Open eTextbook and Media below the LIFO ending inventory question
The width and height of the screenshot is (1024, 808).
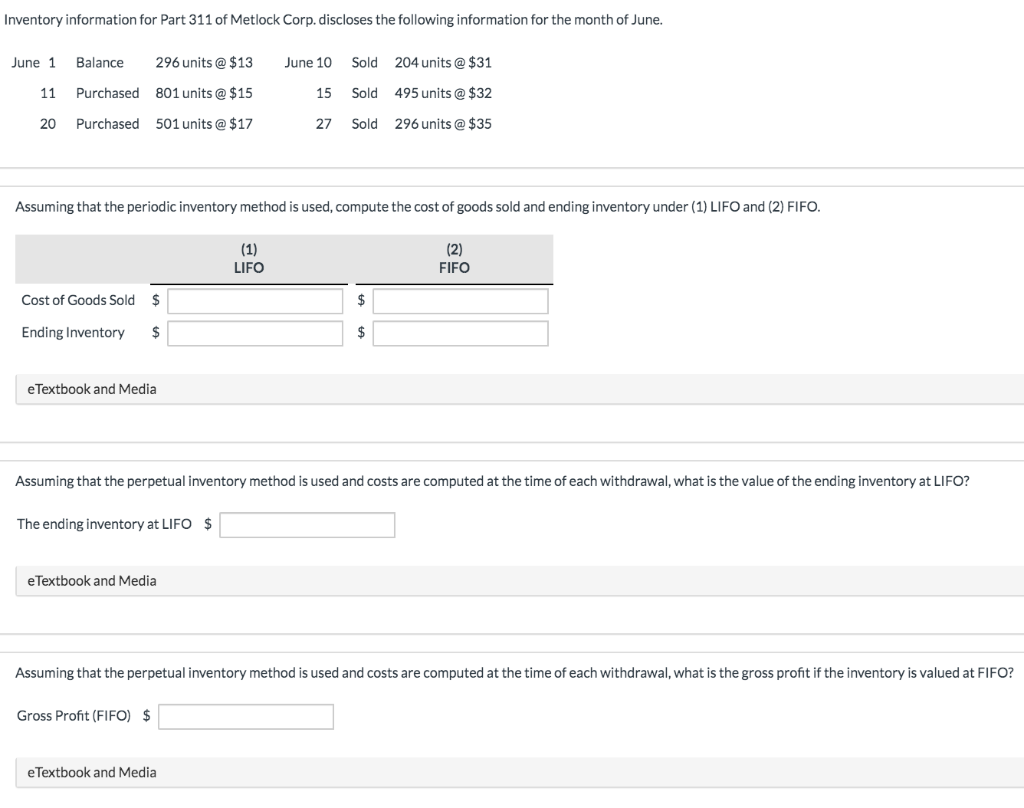tap(520, 581)
